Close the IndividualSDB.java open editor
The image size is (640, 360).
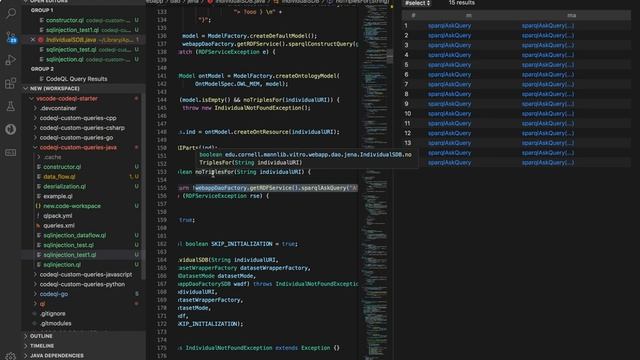click(33, 40)
